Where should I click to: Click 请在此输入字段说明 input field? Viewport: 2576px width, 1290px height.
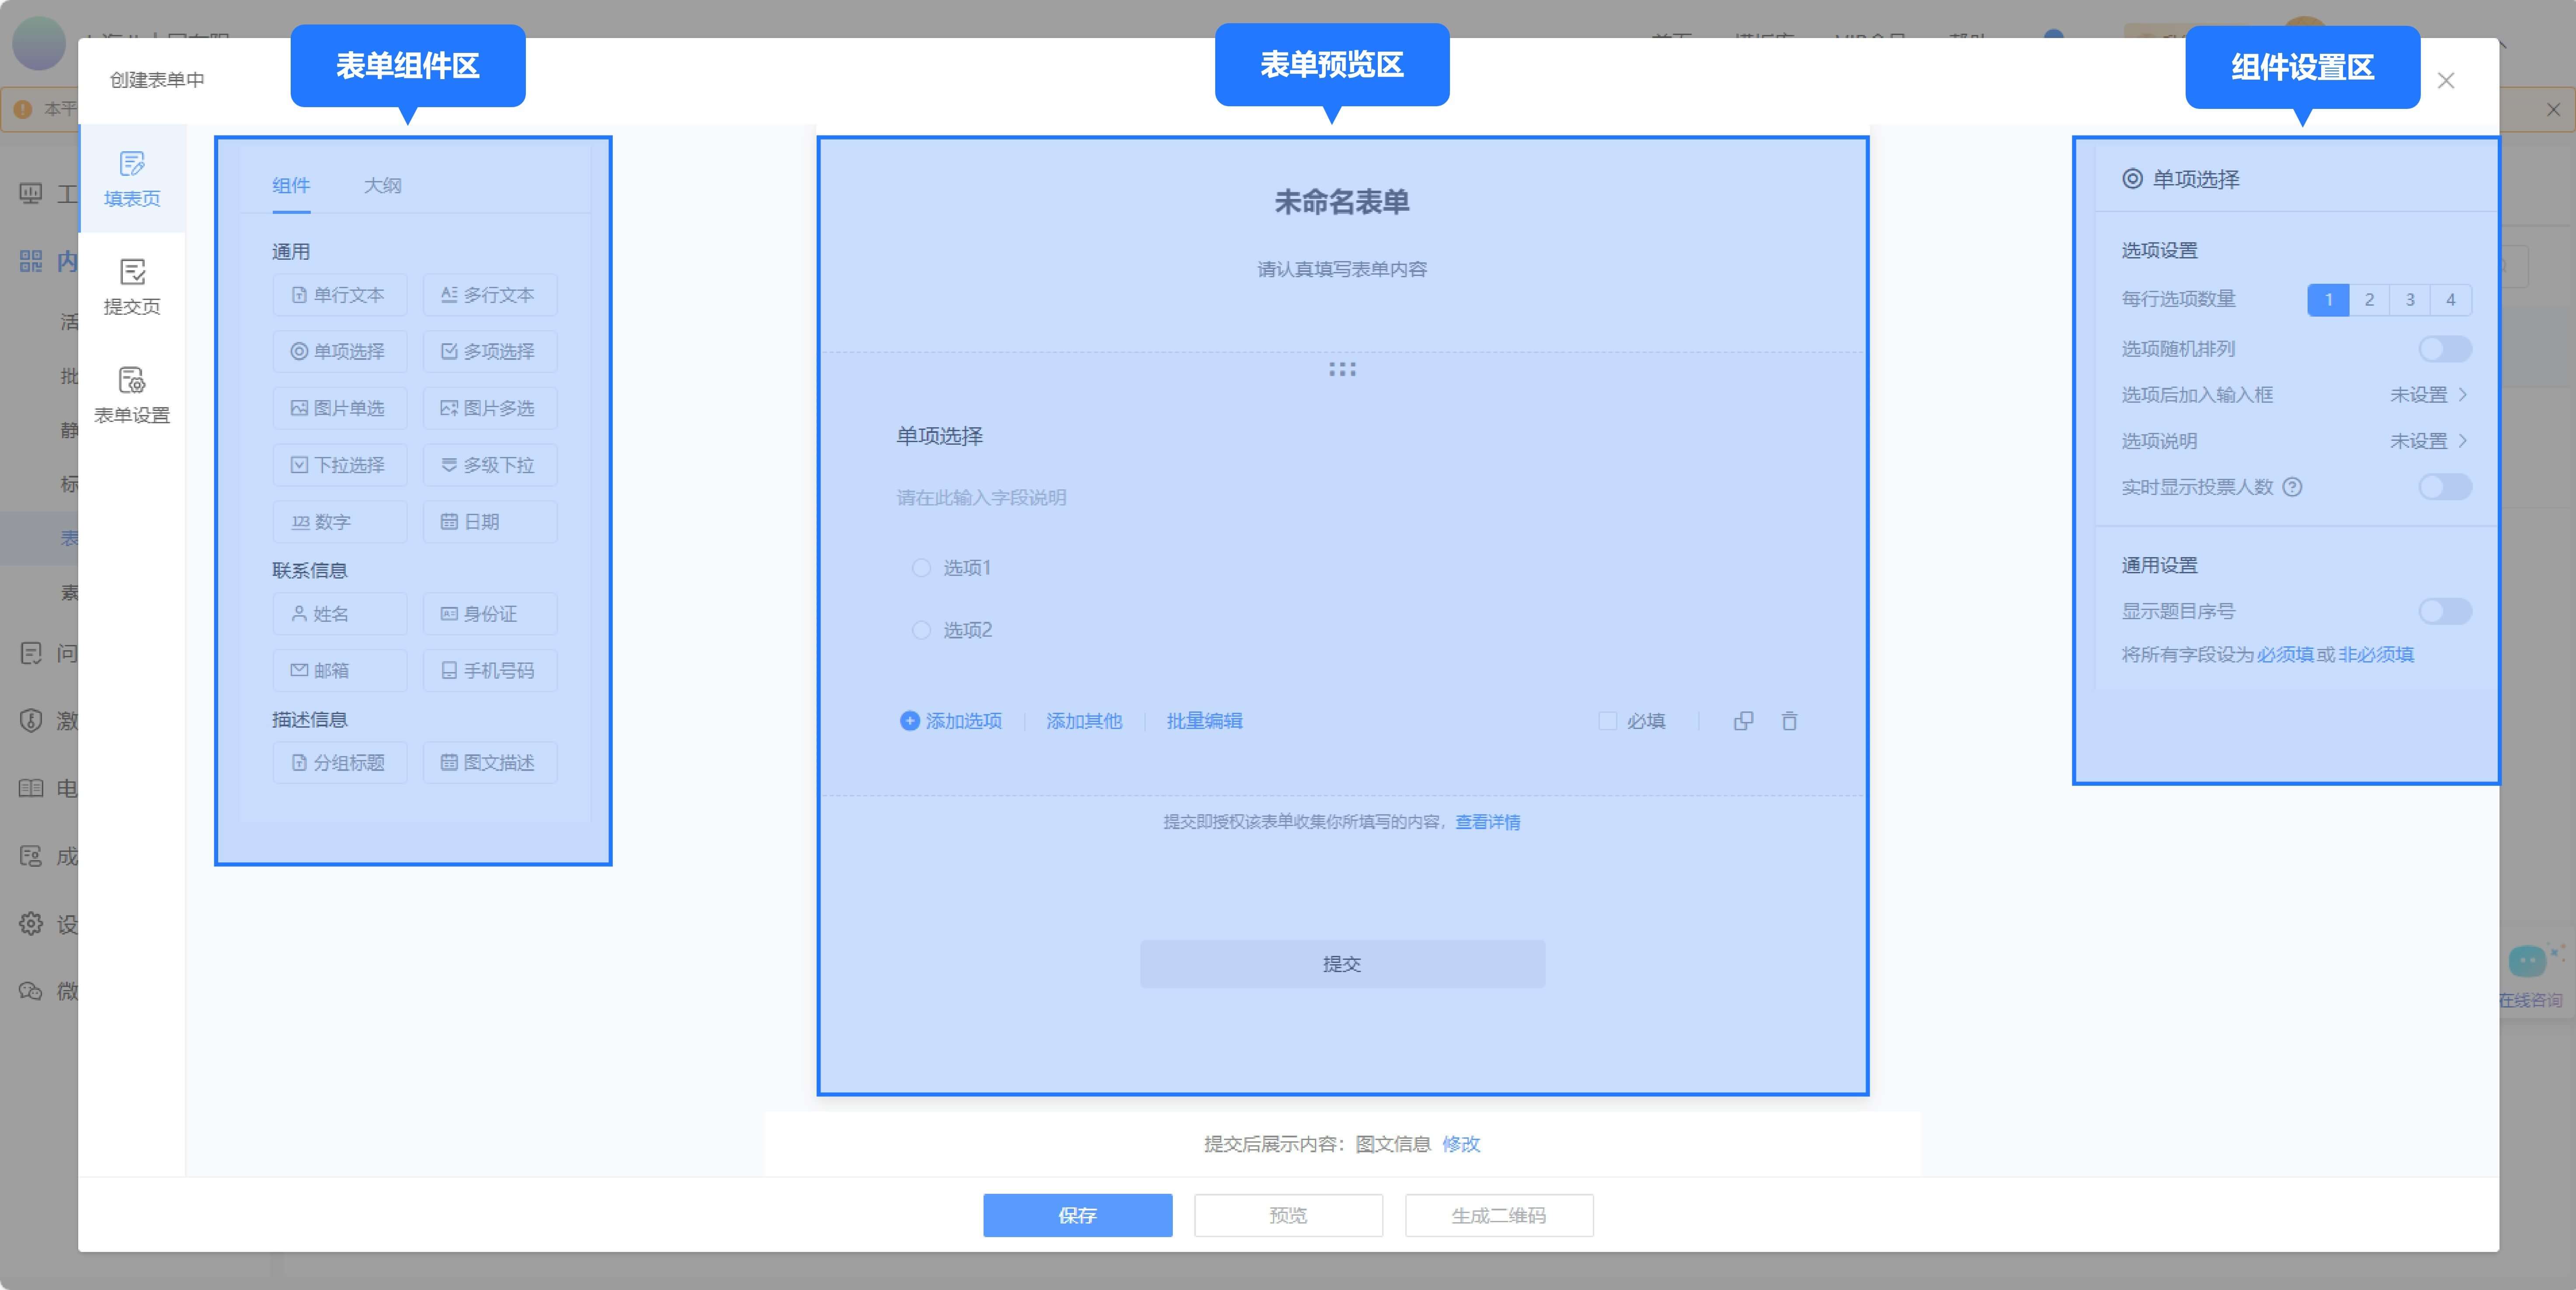coord(981,498)
